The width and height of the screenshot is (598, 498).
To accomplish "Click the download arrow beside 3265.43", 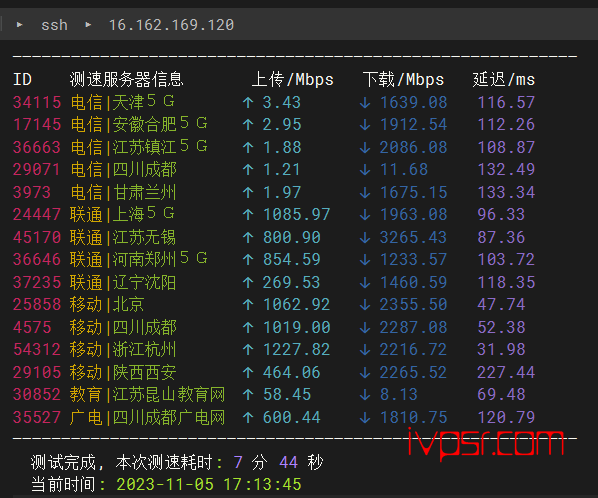I will pyautogui.click(x=365, y=238).
